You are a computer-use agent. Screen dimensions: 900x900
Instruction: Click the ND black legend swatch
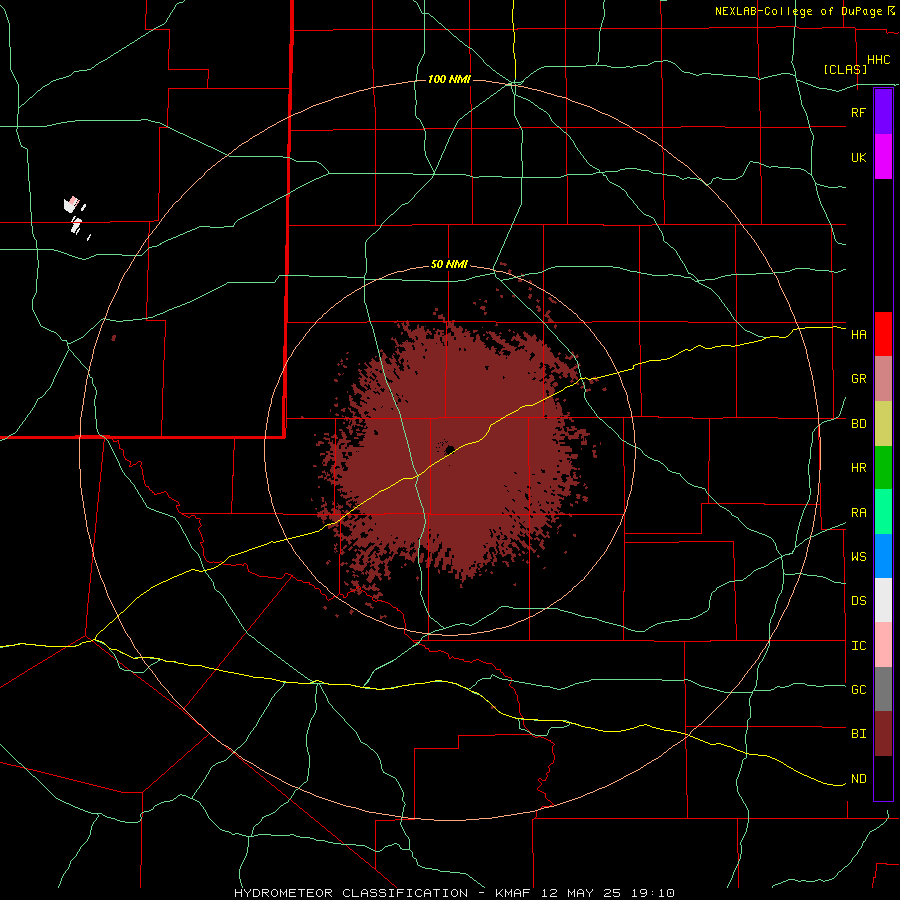pyautogui.click(x=883, y=778)
